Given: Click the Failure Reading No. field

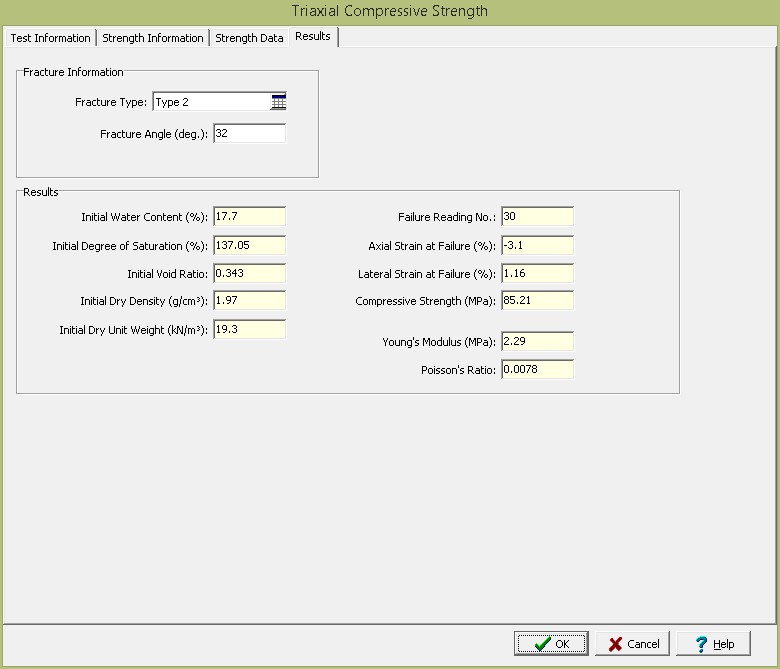Looking at the screenshot, I should [537, 217].
